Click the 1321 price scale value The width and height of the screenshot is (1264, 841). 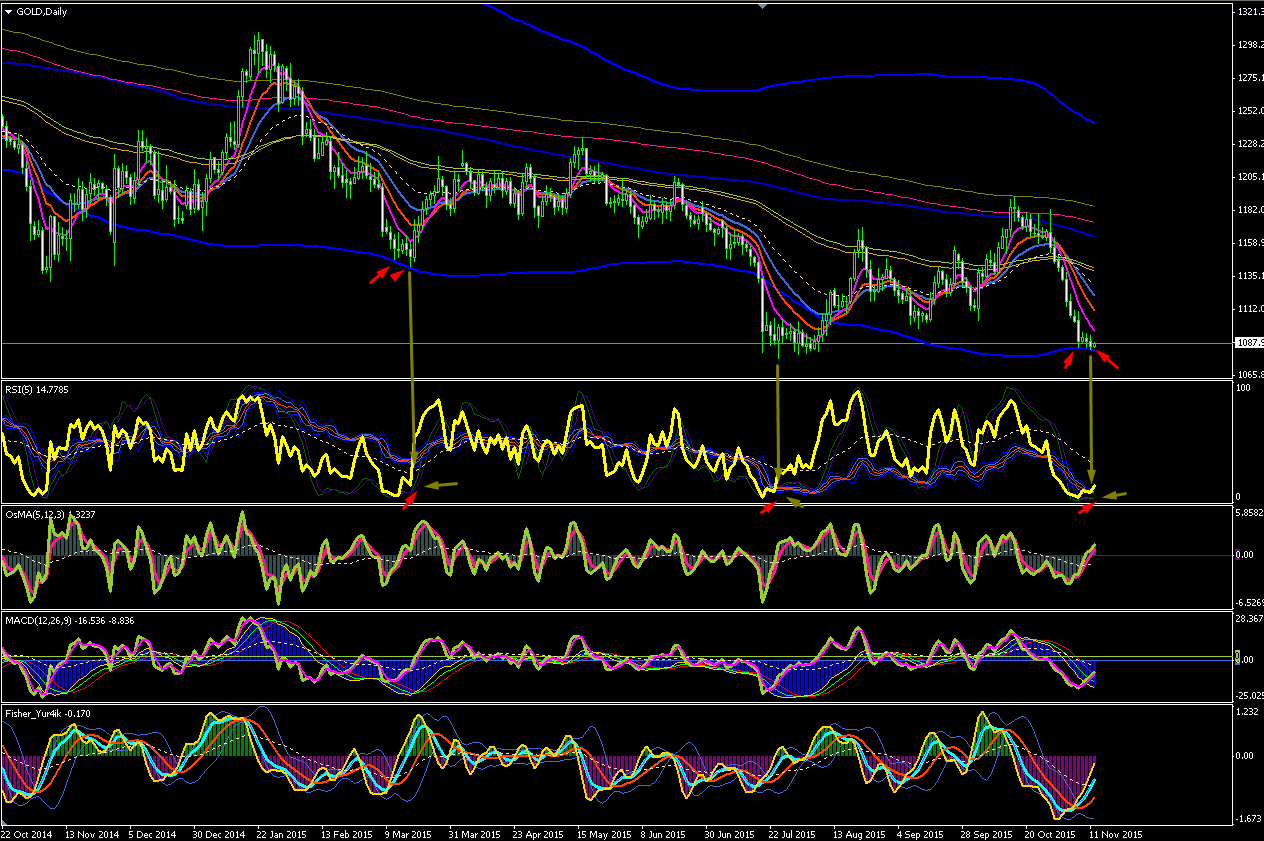1250,12
